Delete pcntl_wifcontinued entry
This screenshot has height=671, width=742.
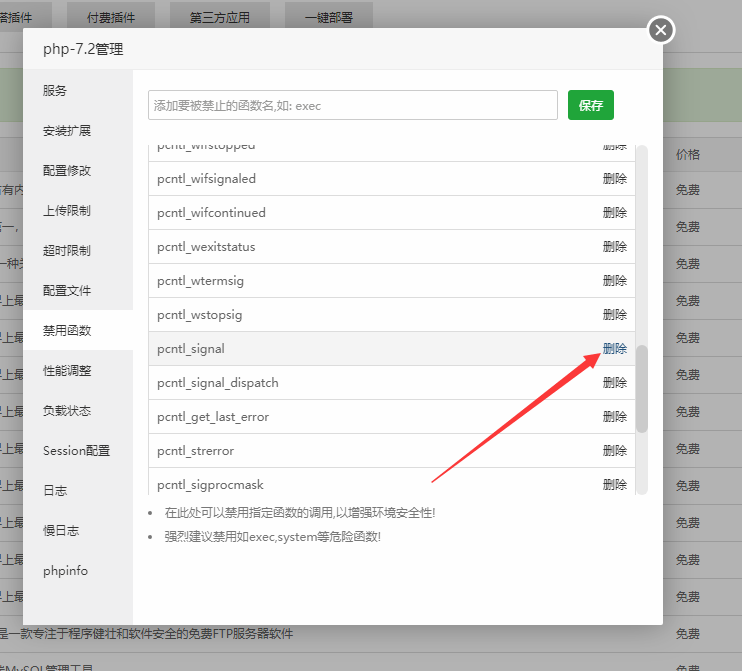pos(615,213)
